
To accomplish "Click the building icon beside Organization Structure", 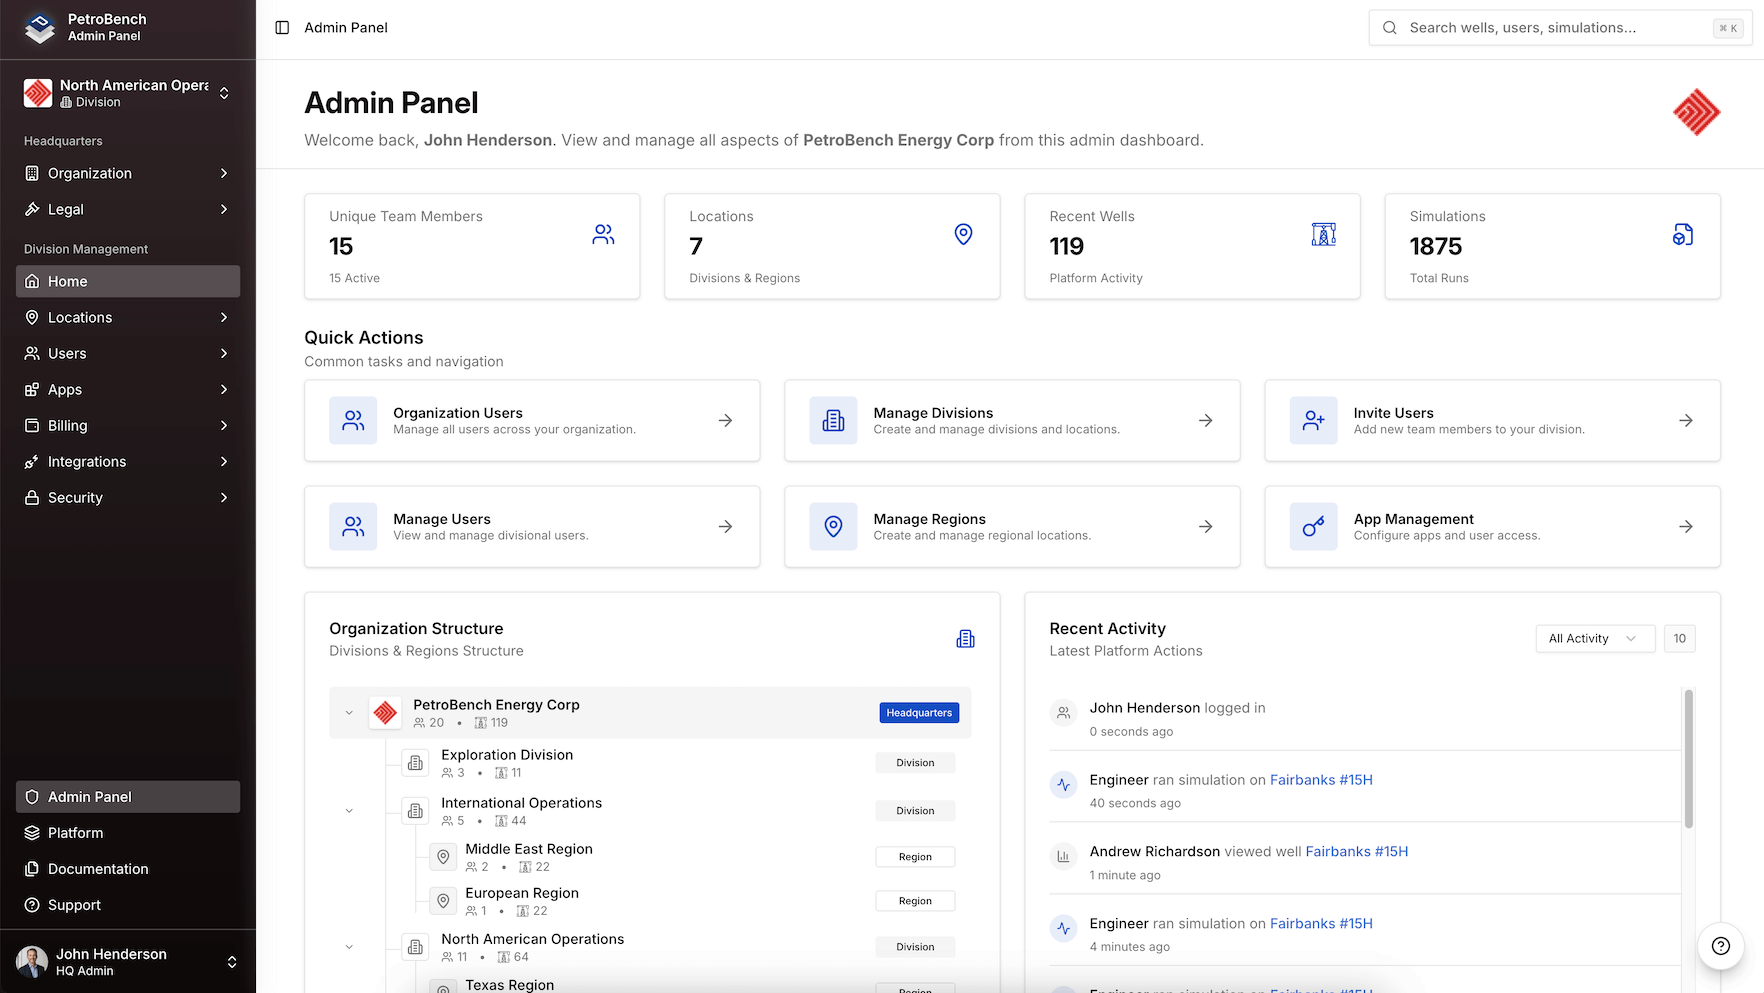I will (964, 638).
